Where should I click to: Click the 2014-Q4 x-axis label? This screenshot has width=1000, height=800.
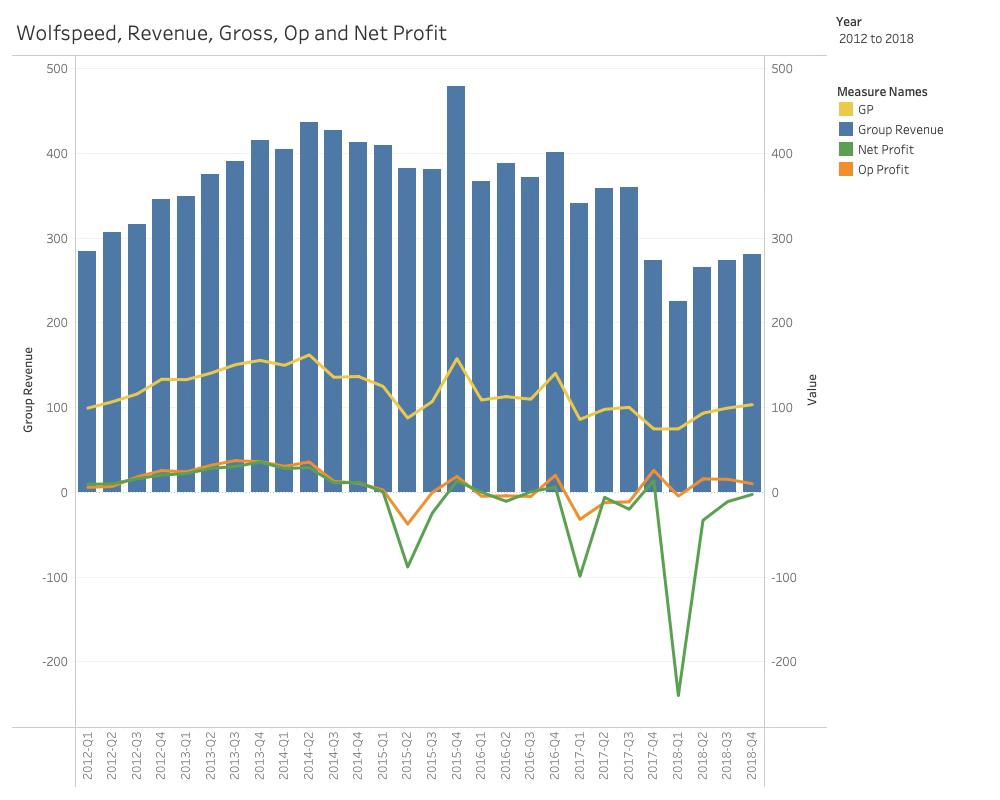[x=358, y=756]
